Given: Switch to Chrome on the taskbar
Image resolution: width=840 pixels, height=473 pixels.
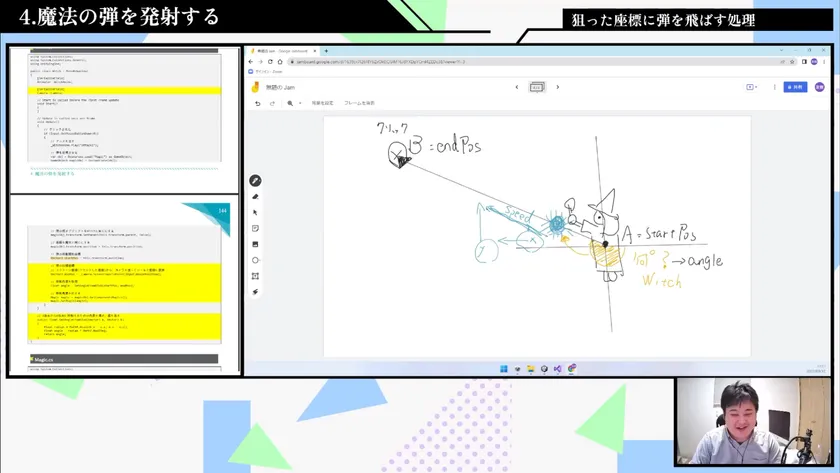Looking at the screenshot, I should [572, 369].
